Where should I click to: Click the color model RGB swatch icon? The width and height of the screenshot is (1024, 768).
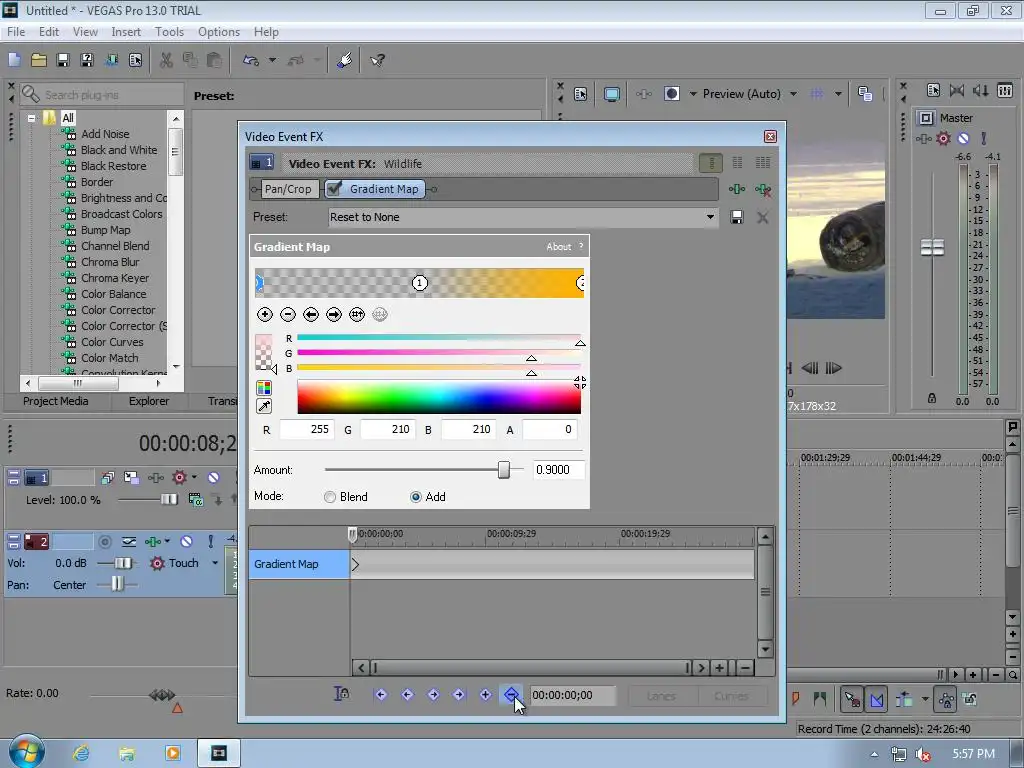pos(264,388)
